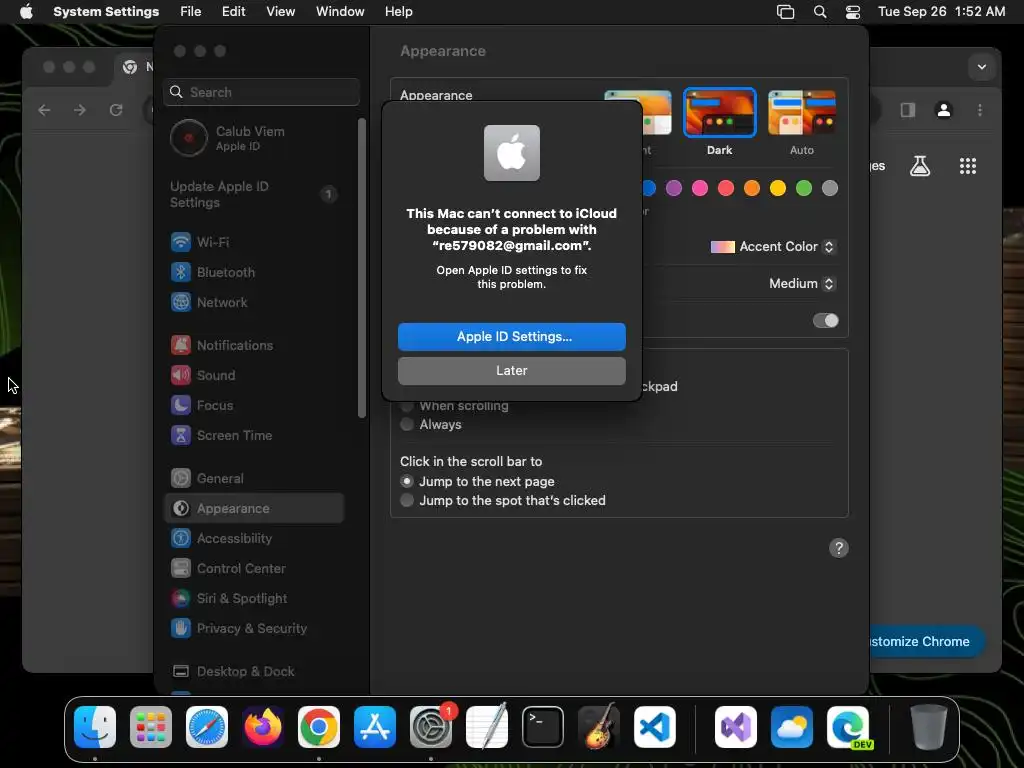
Task: Open App Store from the Dock
Action: [x=375, y=727]
